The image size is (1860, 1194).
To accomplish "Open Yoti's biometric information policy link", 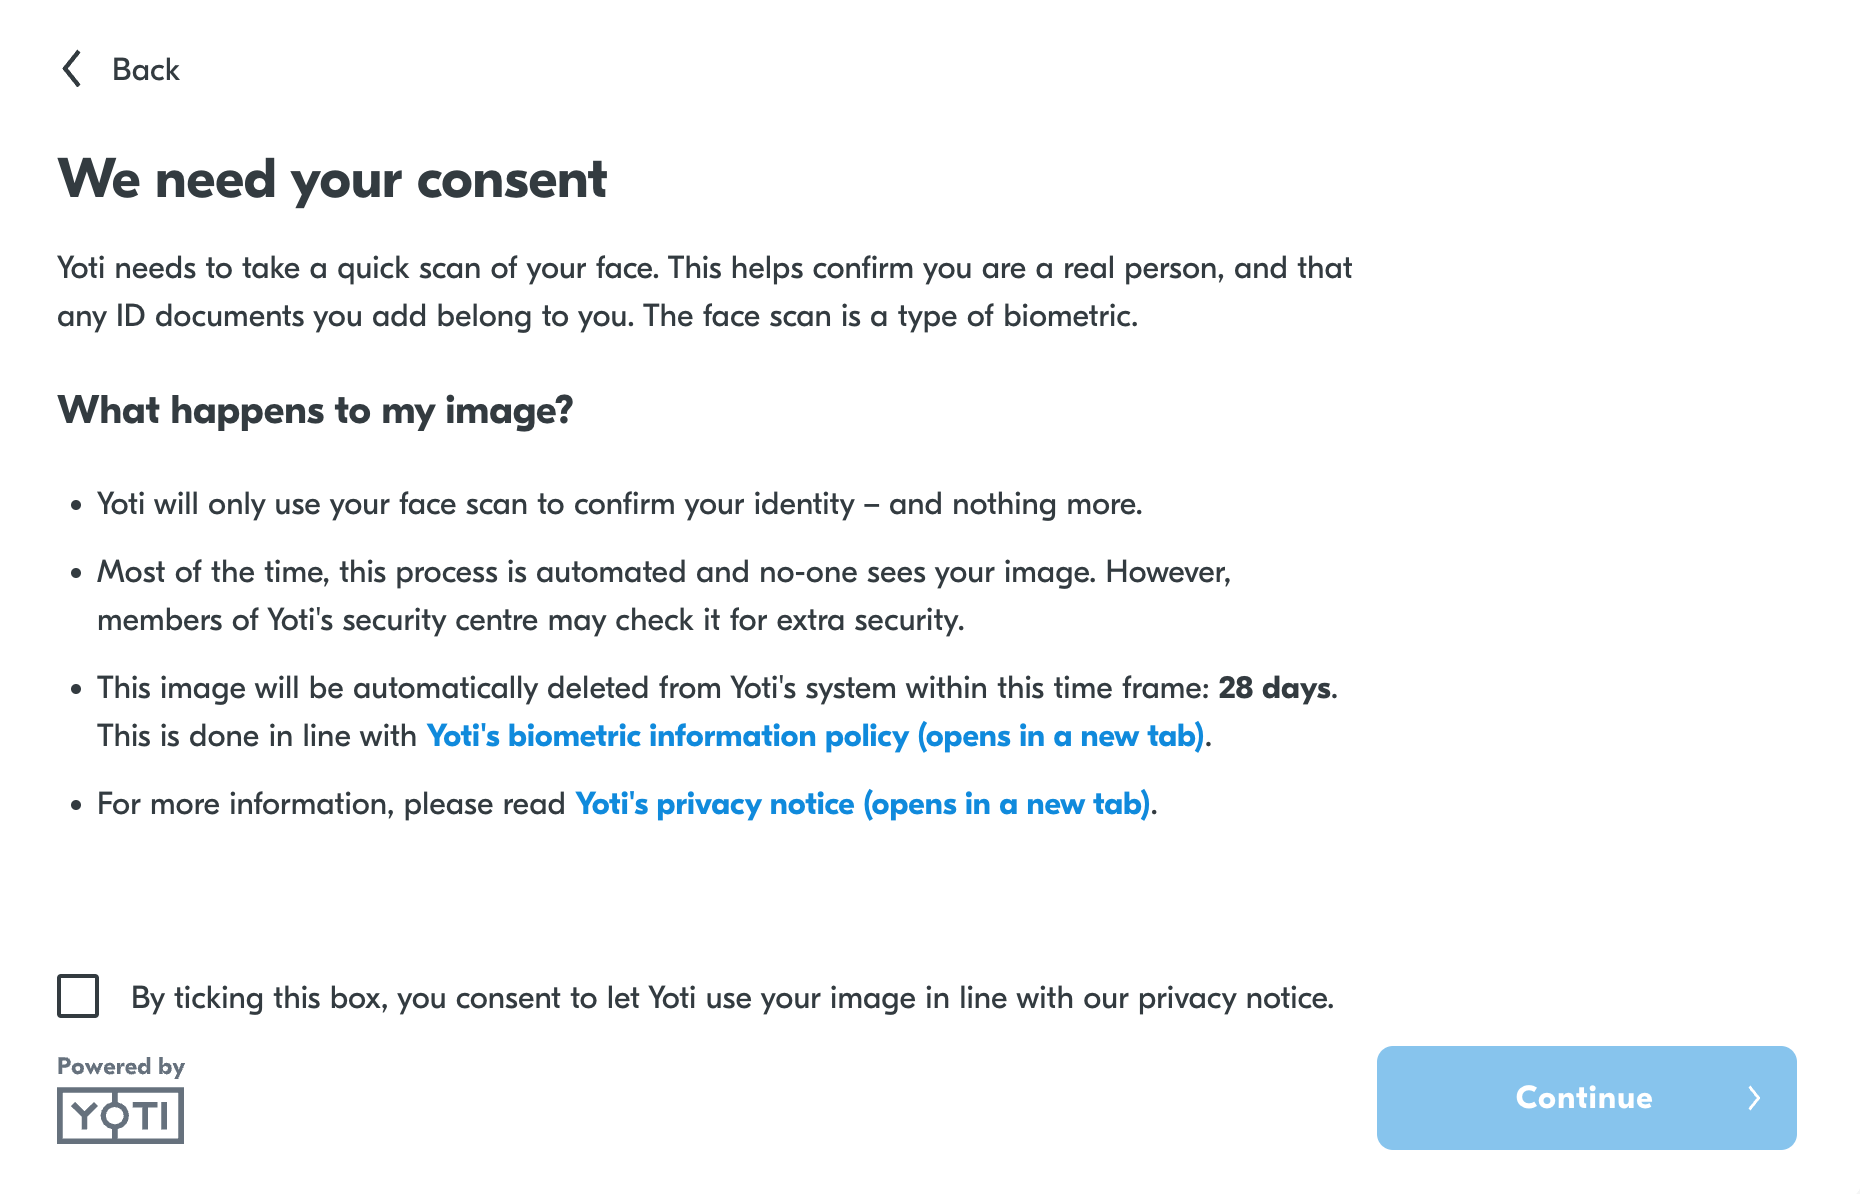I will 815,736.
